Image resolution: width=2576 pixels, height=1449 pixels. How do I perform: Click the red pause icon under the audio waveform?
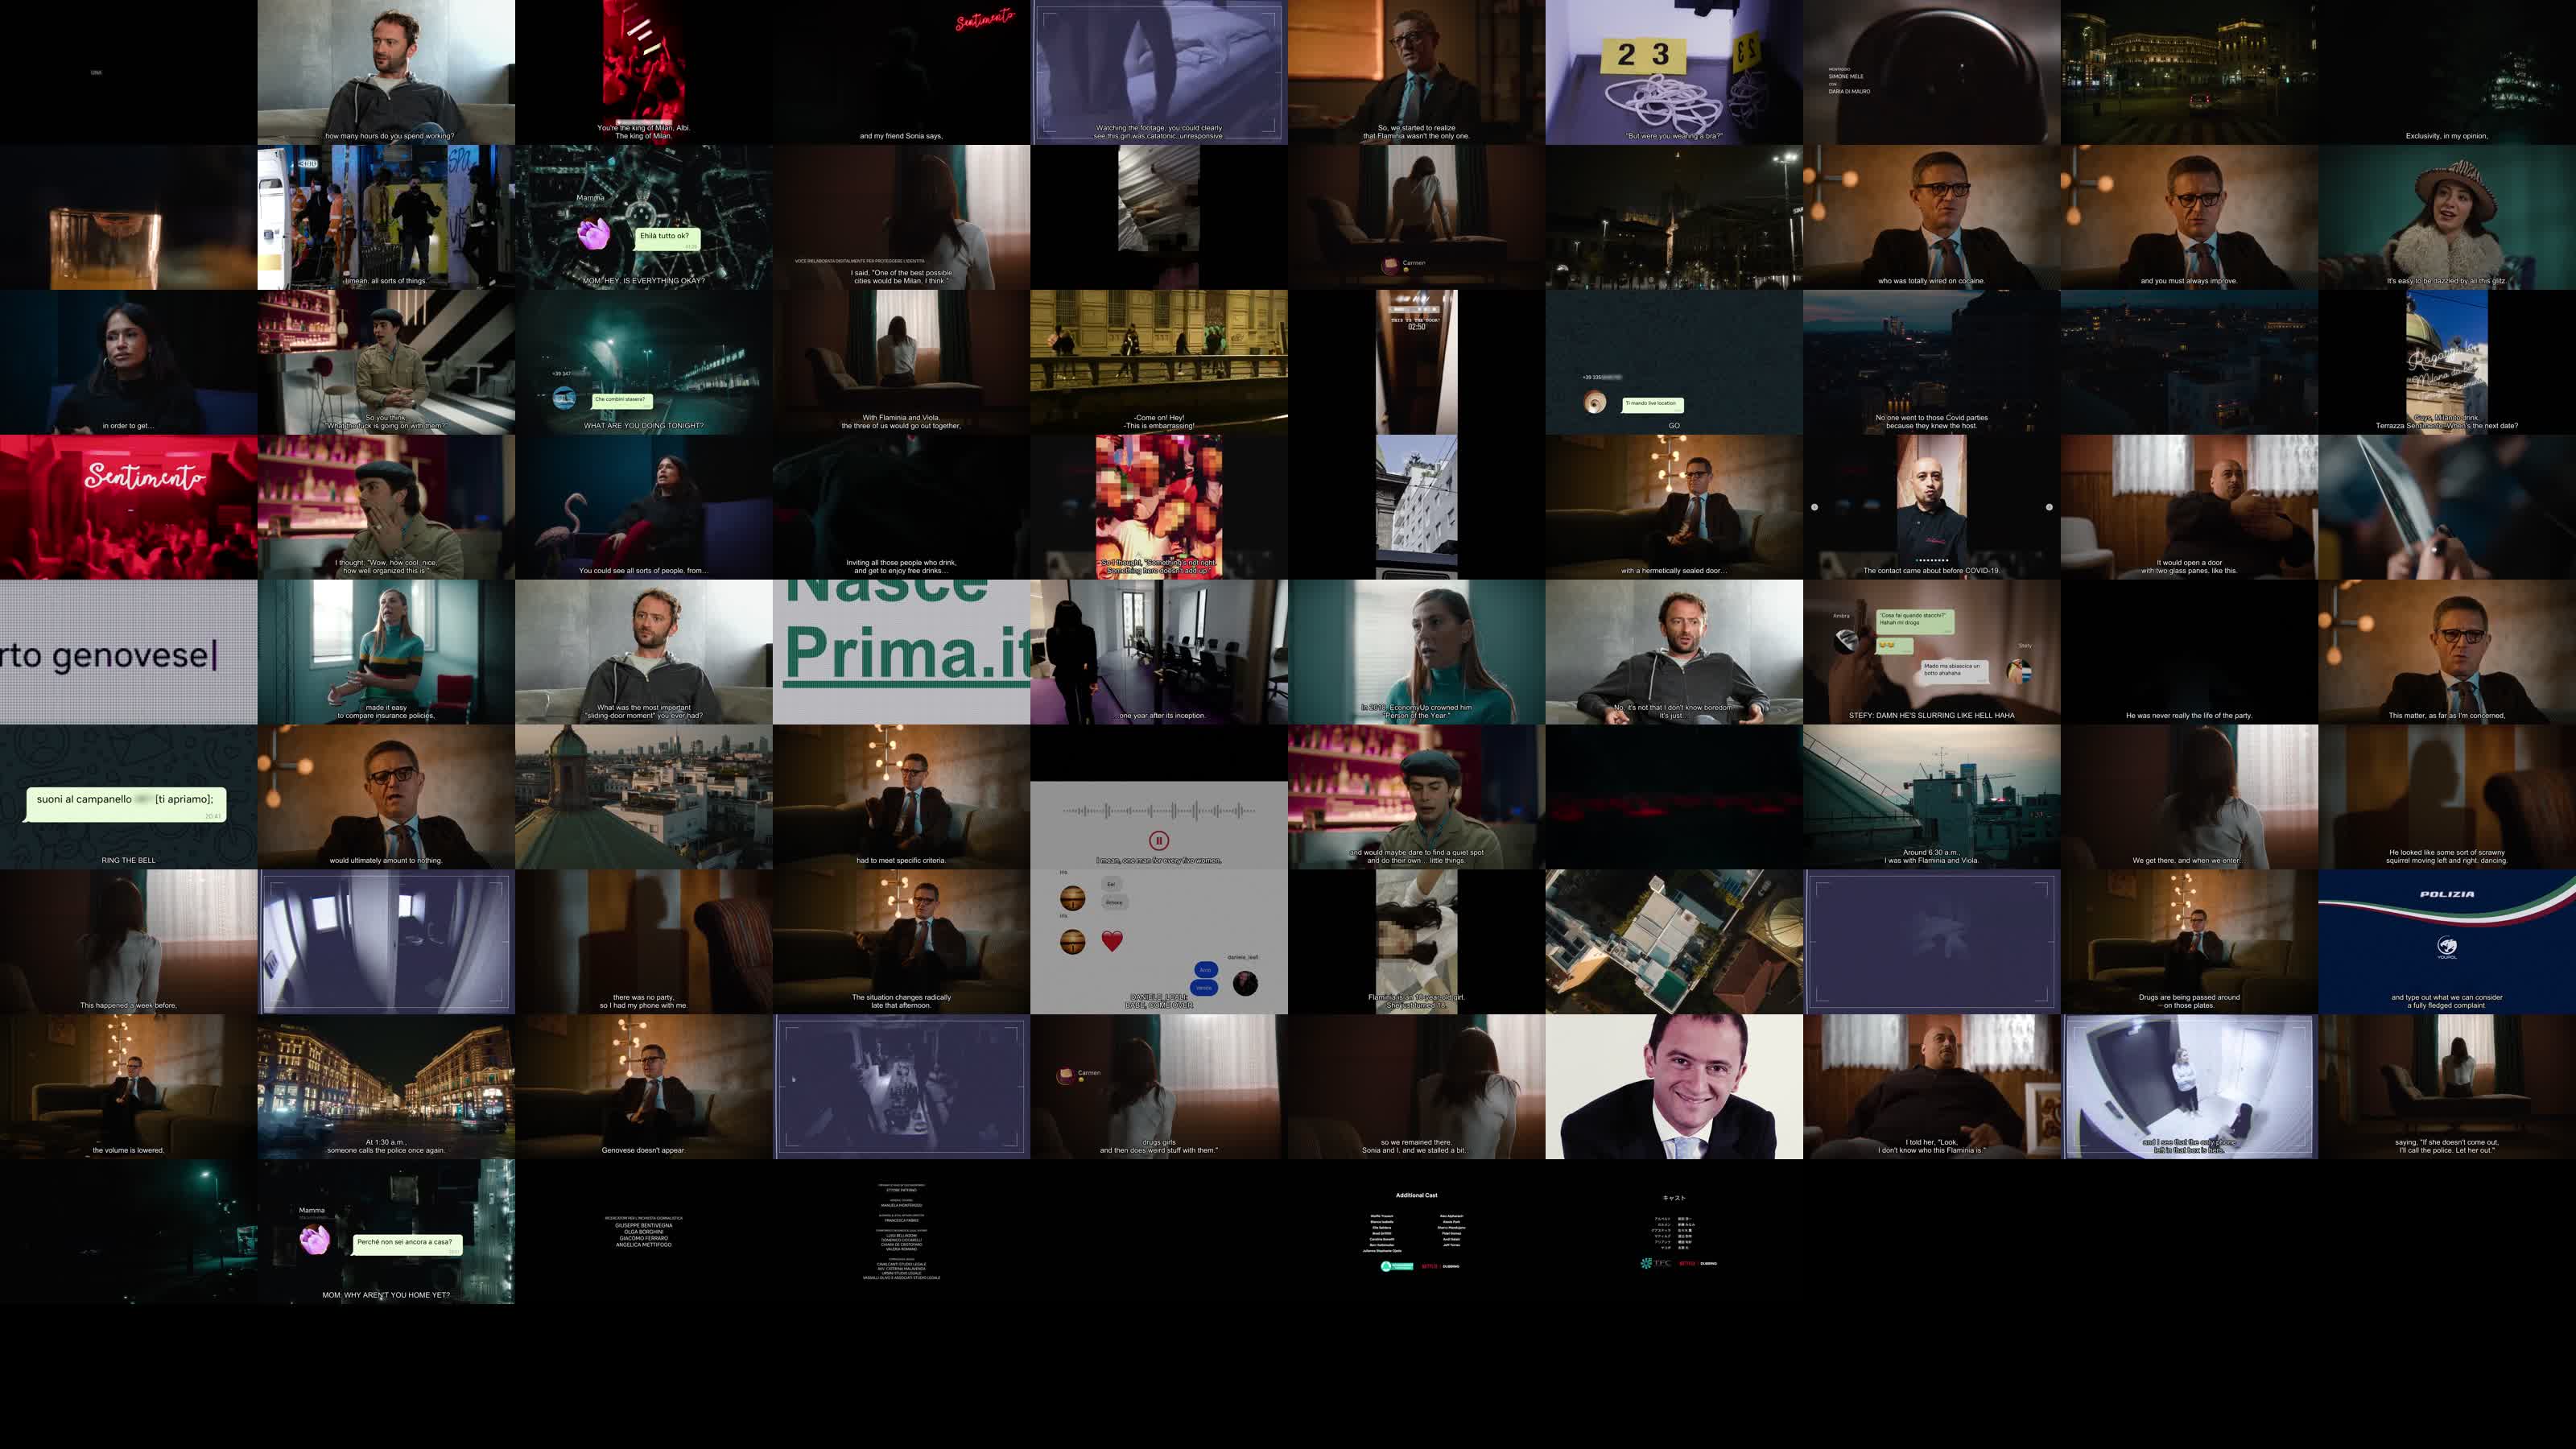click(x=1158, y=841)
